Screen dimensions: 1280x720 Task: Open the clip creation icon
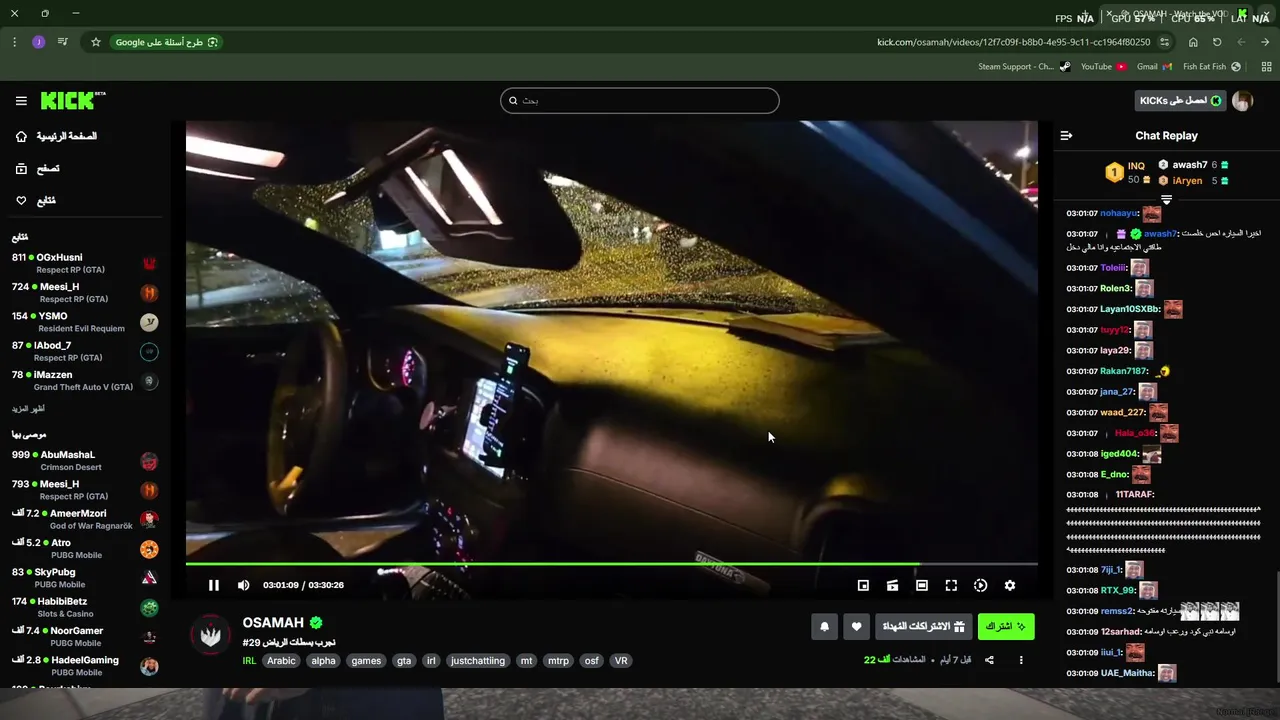892,585
